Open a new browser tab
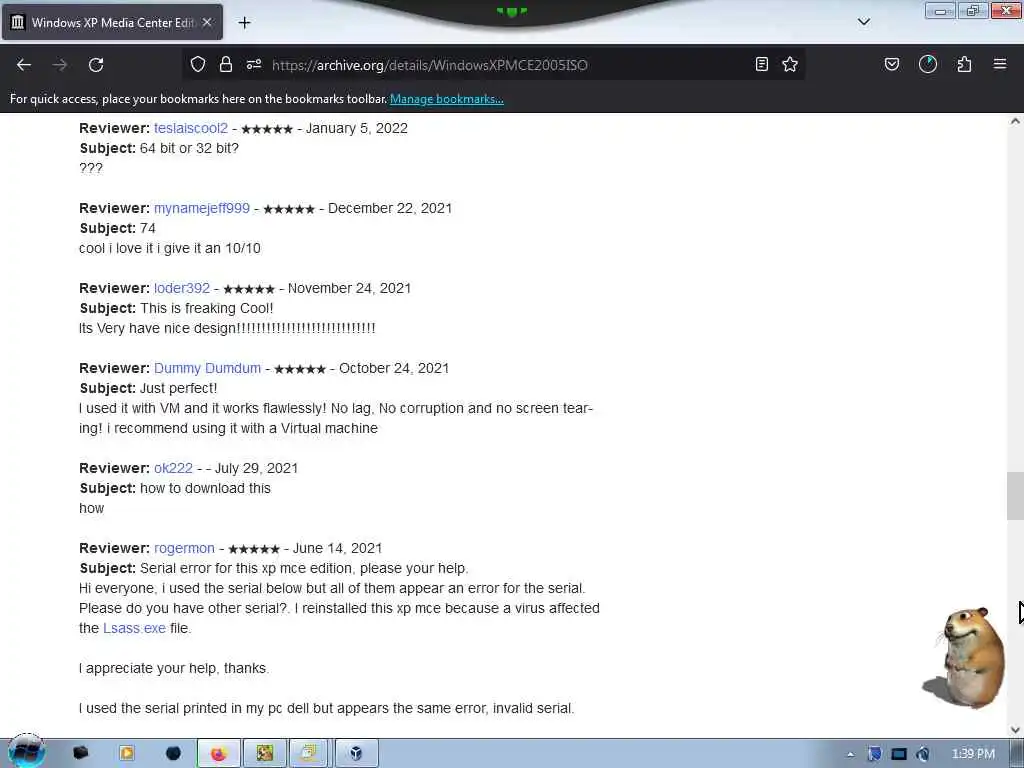This screenshot has height=768, width=1024. 244,23
